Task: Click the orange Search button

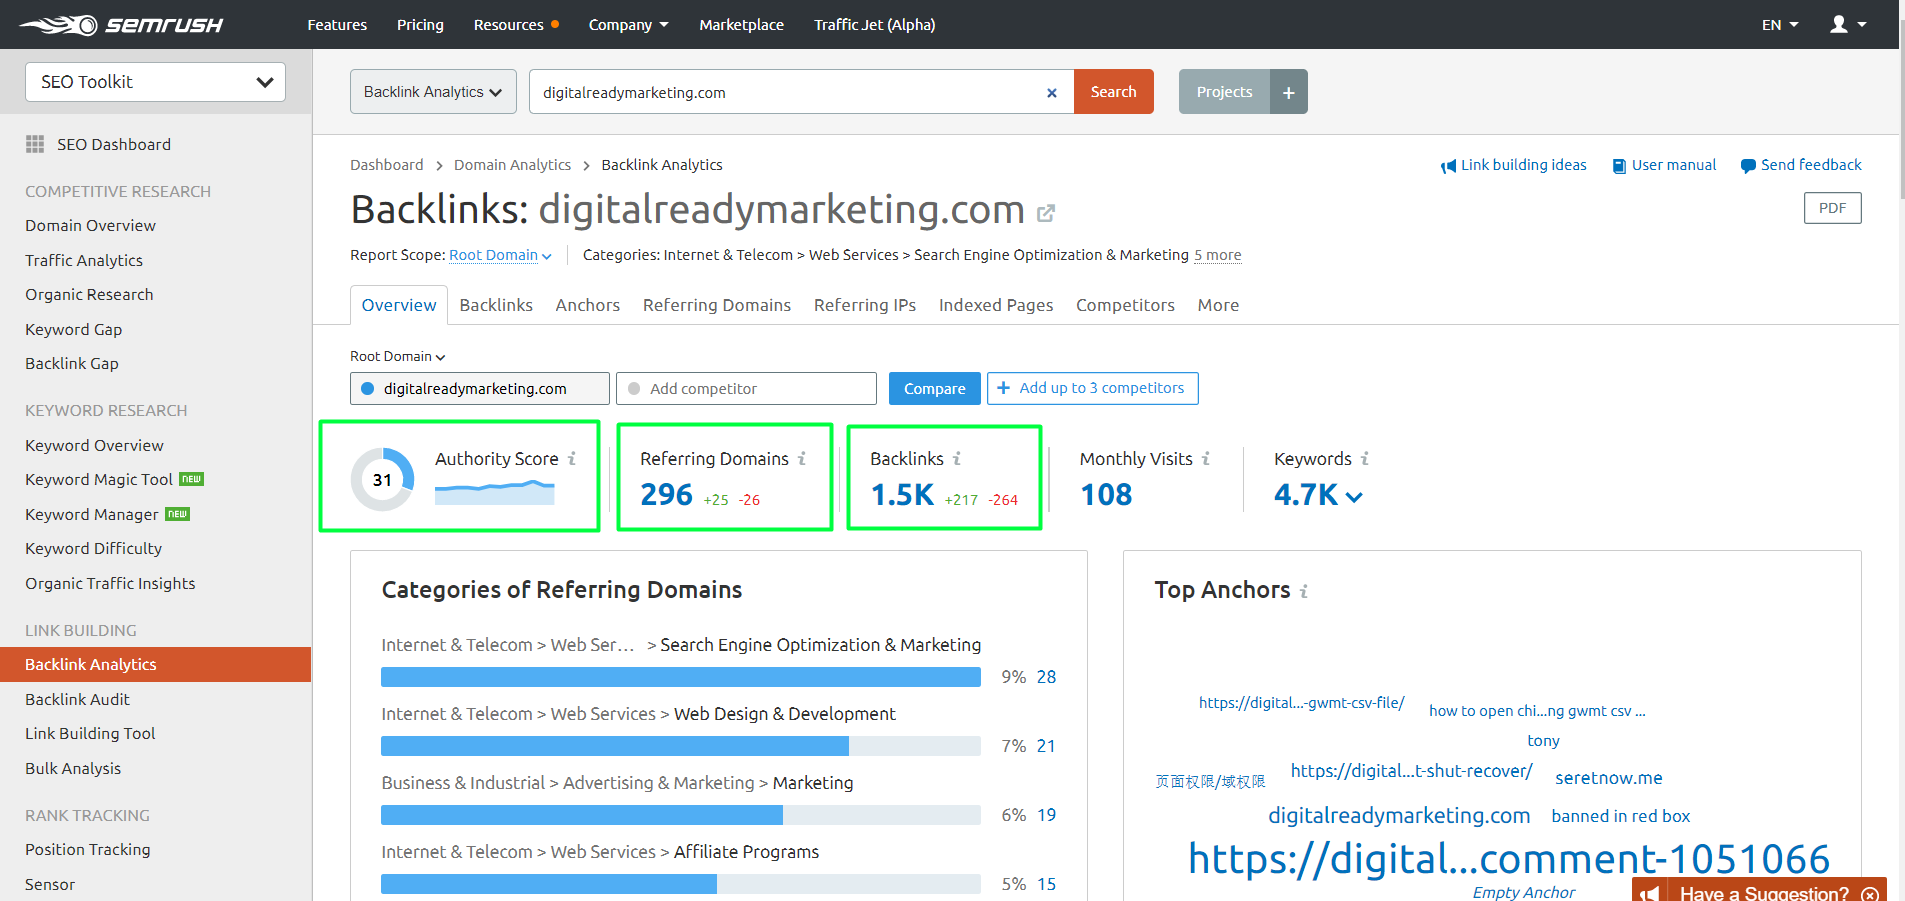Action: point(1113,92)
